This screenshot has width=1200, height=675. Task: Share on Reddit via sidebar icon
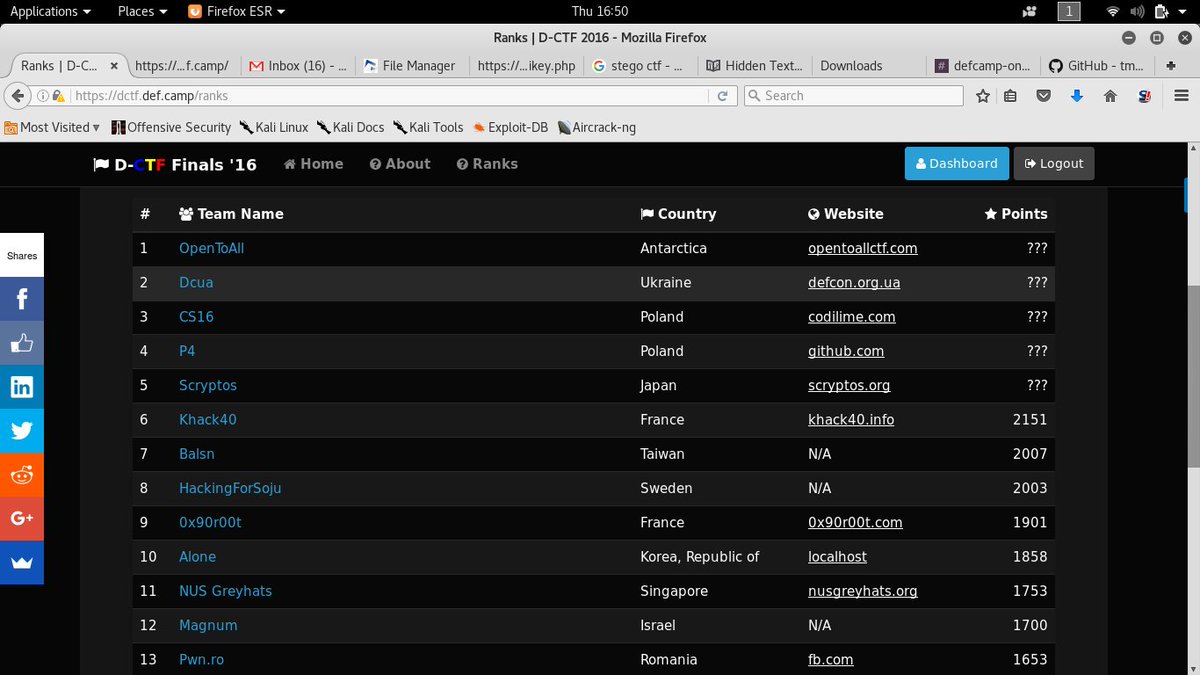pos(21,475)
